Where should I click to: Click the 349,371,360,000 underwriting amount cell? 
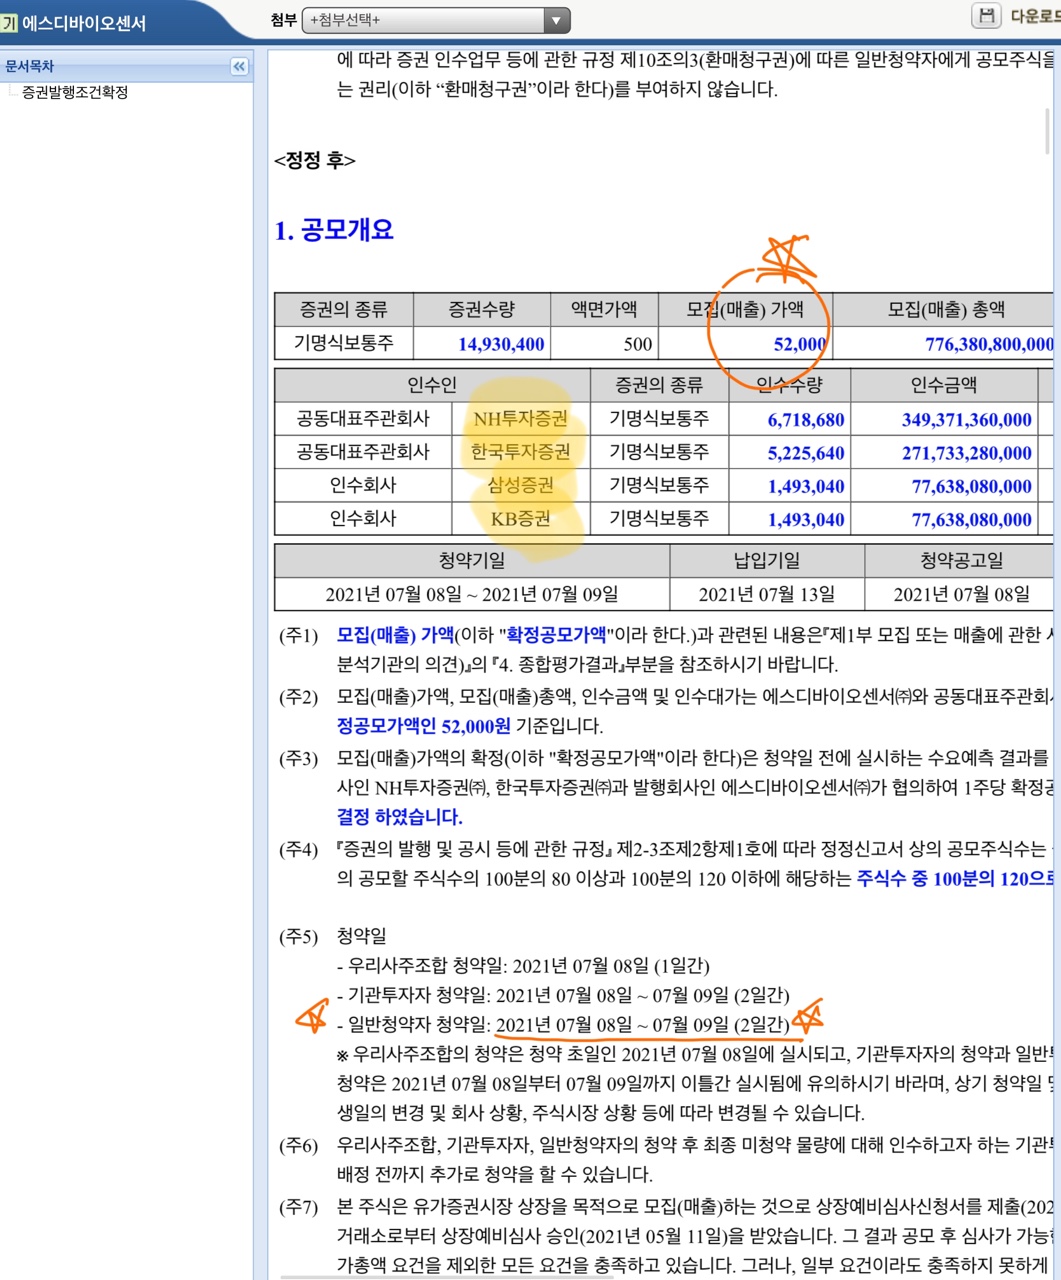944,420
